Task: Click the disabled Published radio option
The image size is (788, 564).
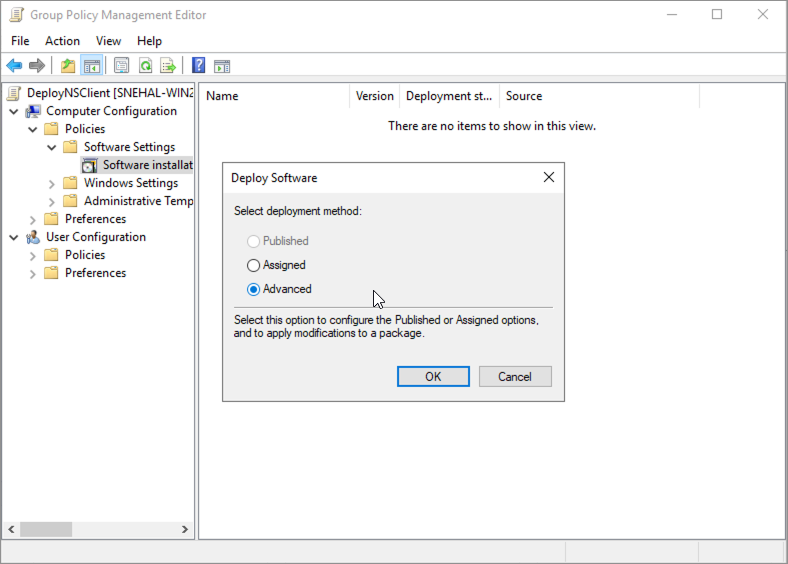Action: (x=254, y=241)
